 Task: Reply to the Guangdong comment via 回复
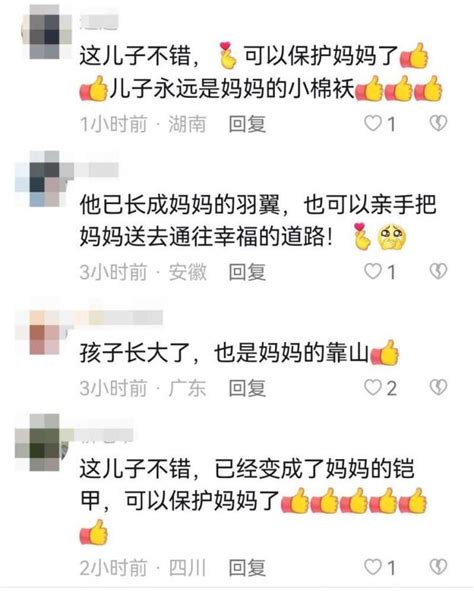coord(247,388)
